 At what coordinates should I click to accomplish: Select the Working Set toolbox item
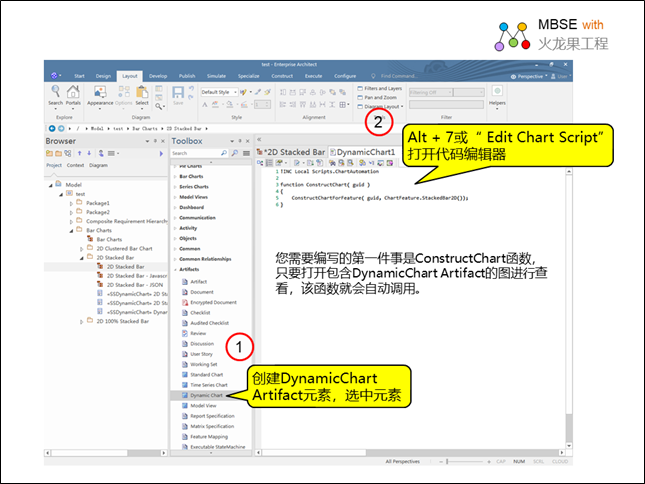(200, 364)
